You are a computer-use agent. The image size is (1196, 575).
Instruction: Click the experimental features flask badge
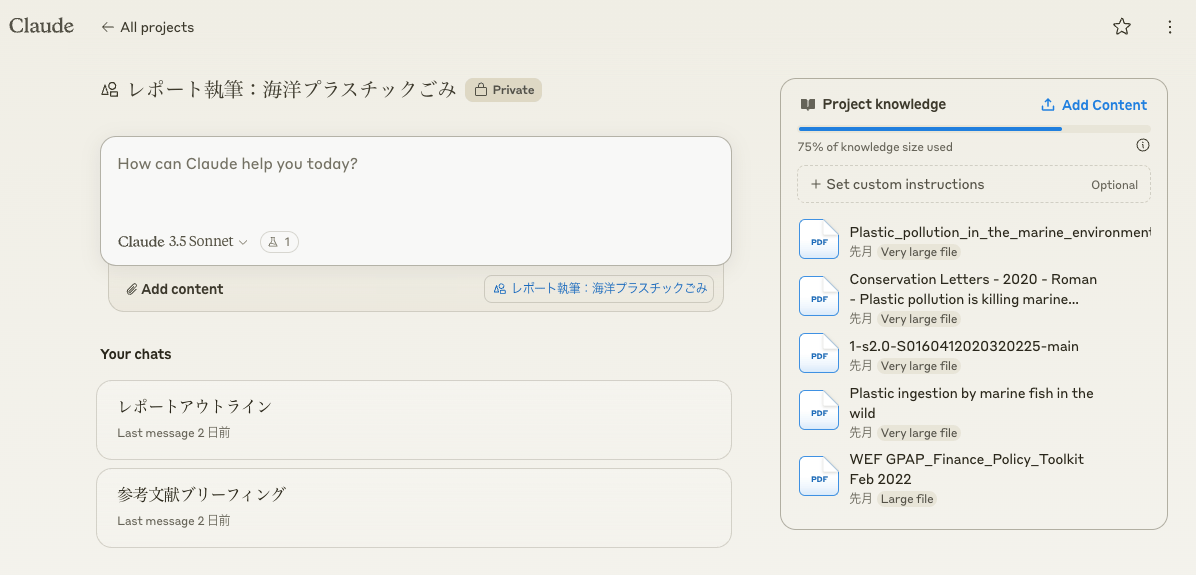[x=279, y=241]
